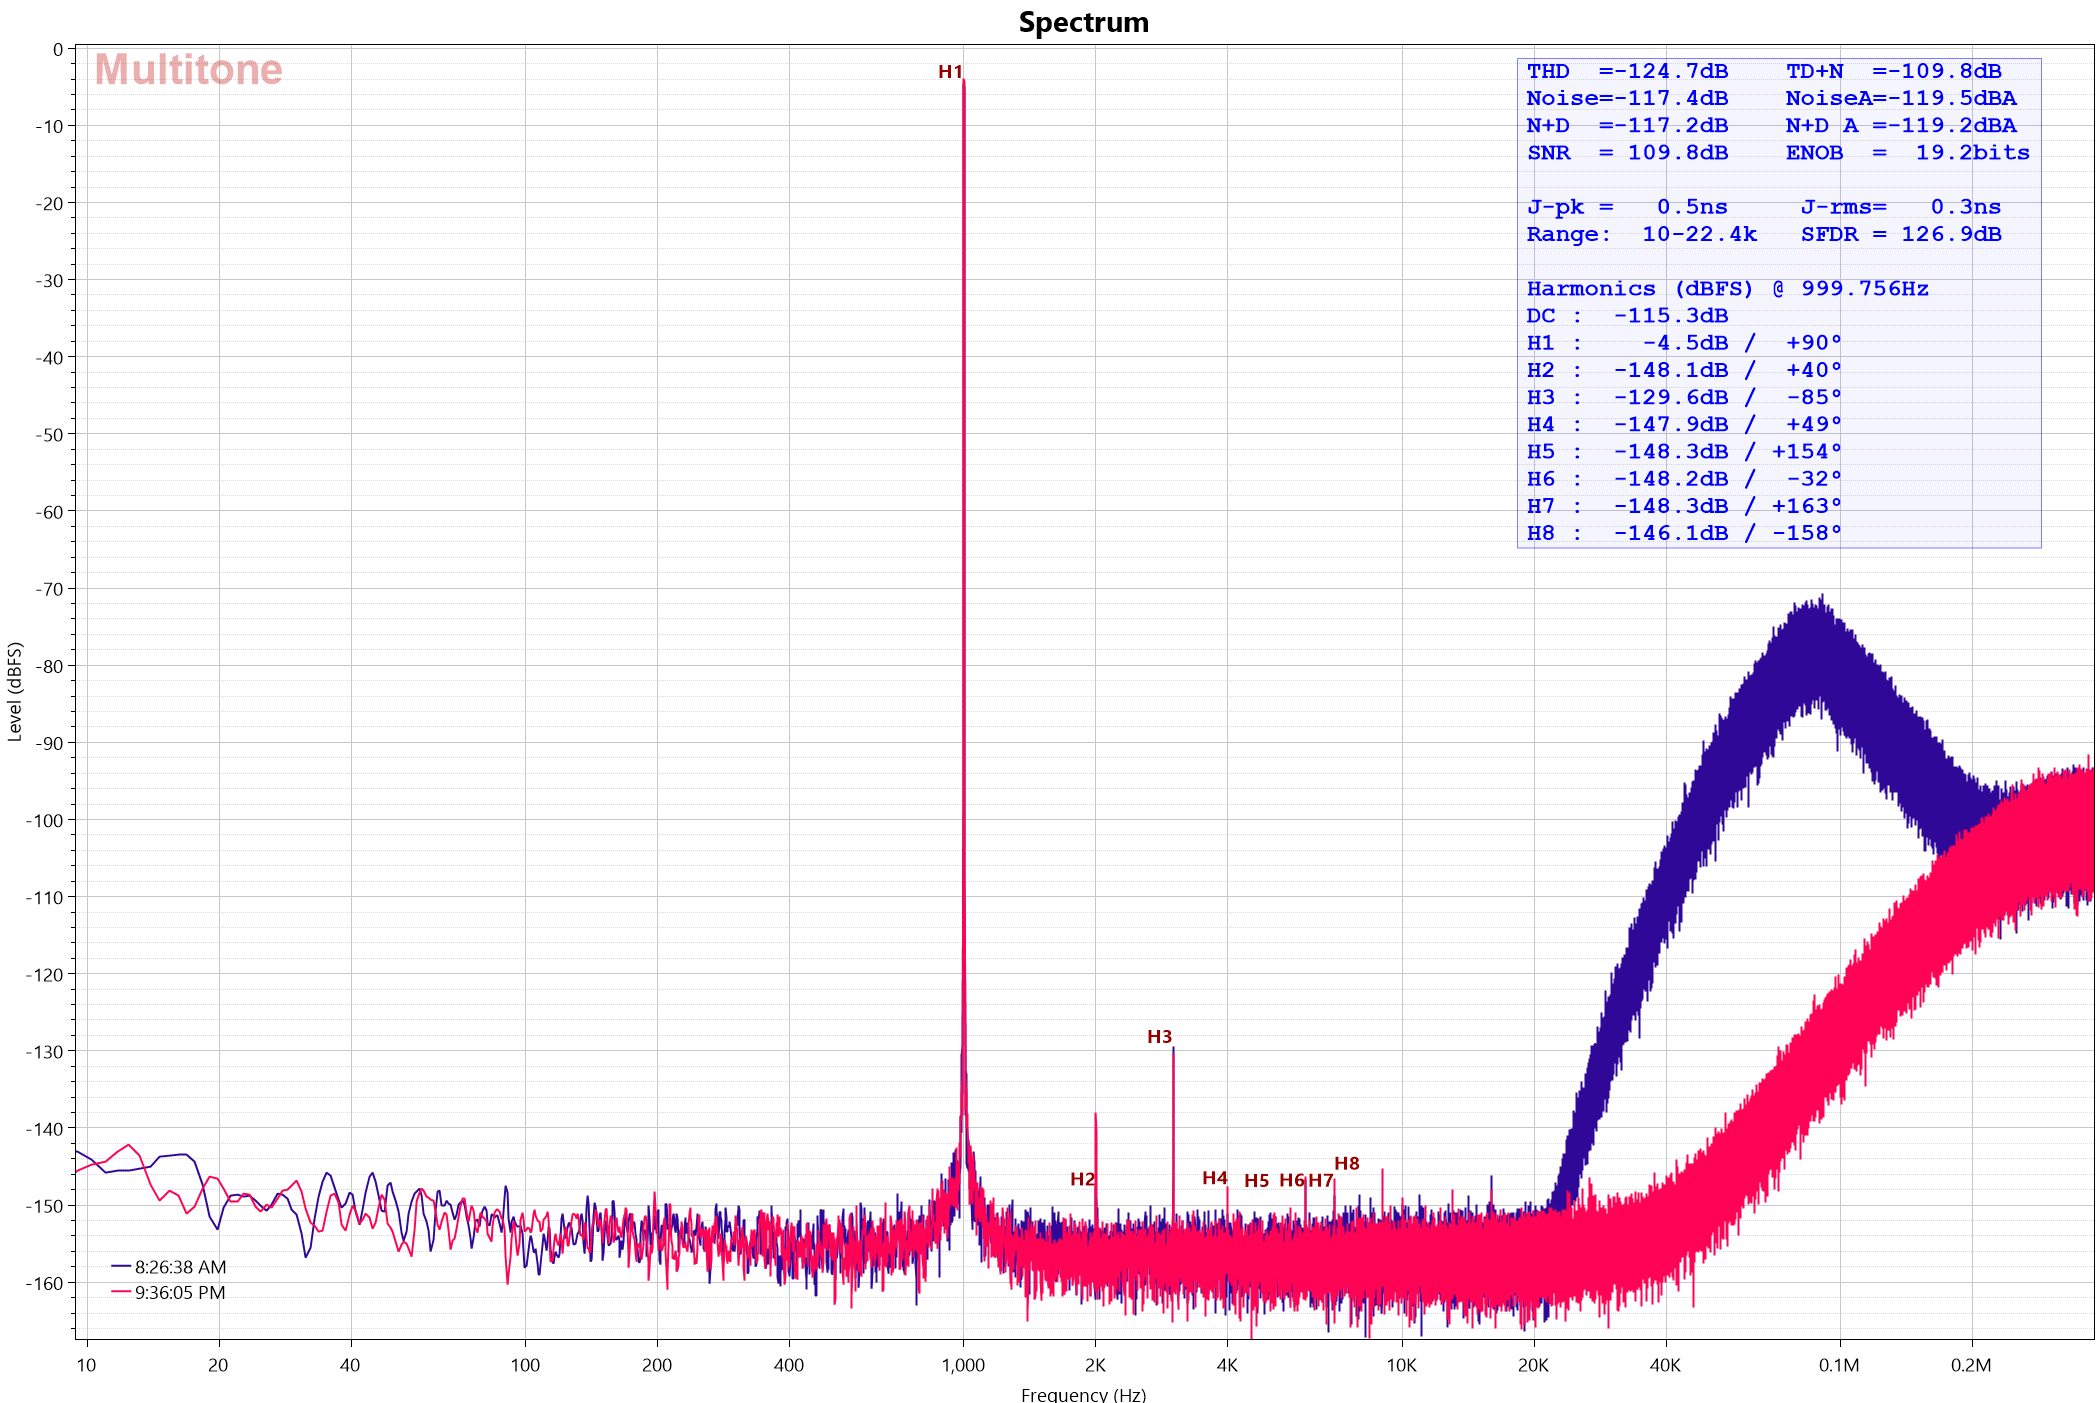Image resolution: width=2099 pixels, height=1403 pixels.
Task: Click the H5 harmonic label
Action: (1256, 1181)
